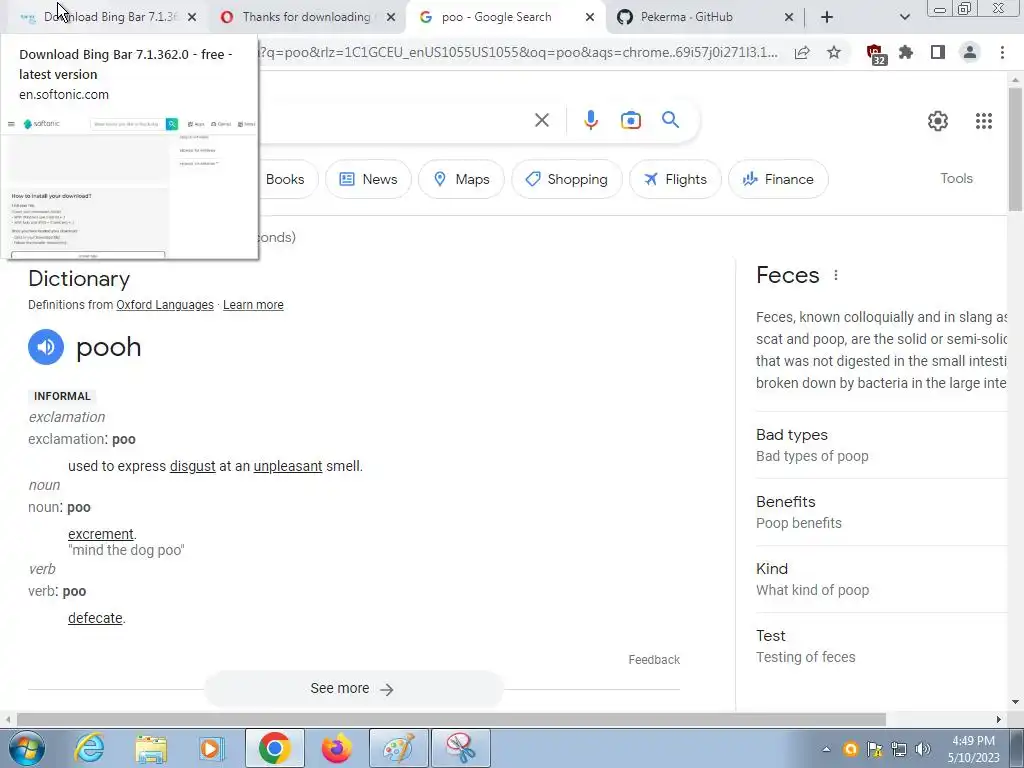Open the excrement definition link
Viewport: 1024px width, 768px height.
point(101,534)
